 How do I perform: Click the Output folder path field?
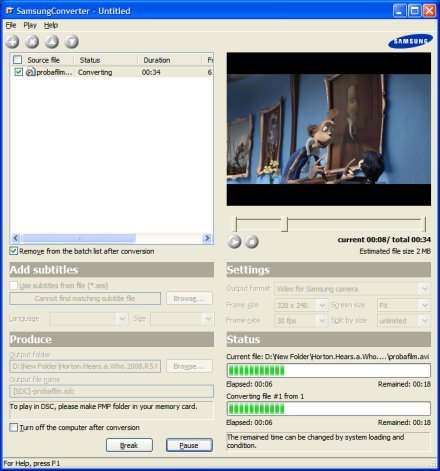pyautogui.click(x=85, y=366)
